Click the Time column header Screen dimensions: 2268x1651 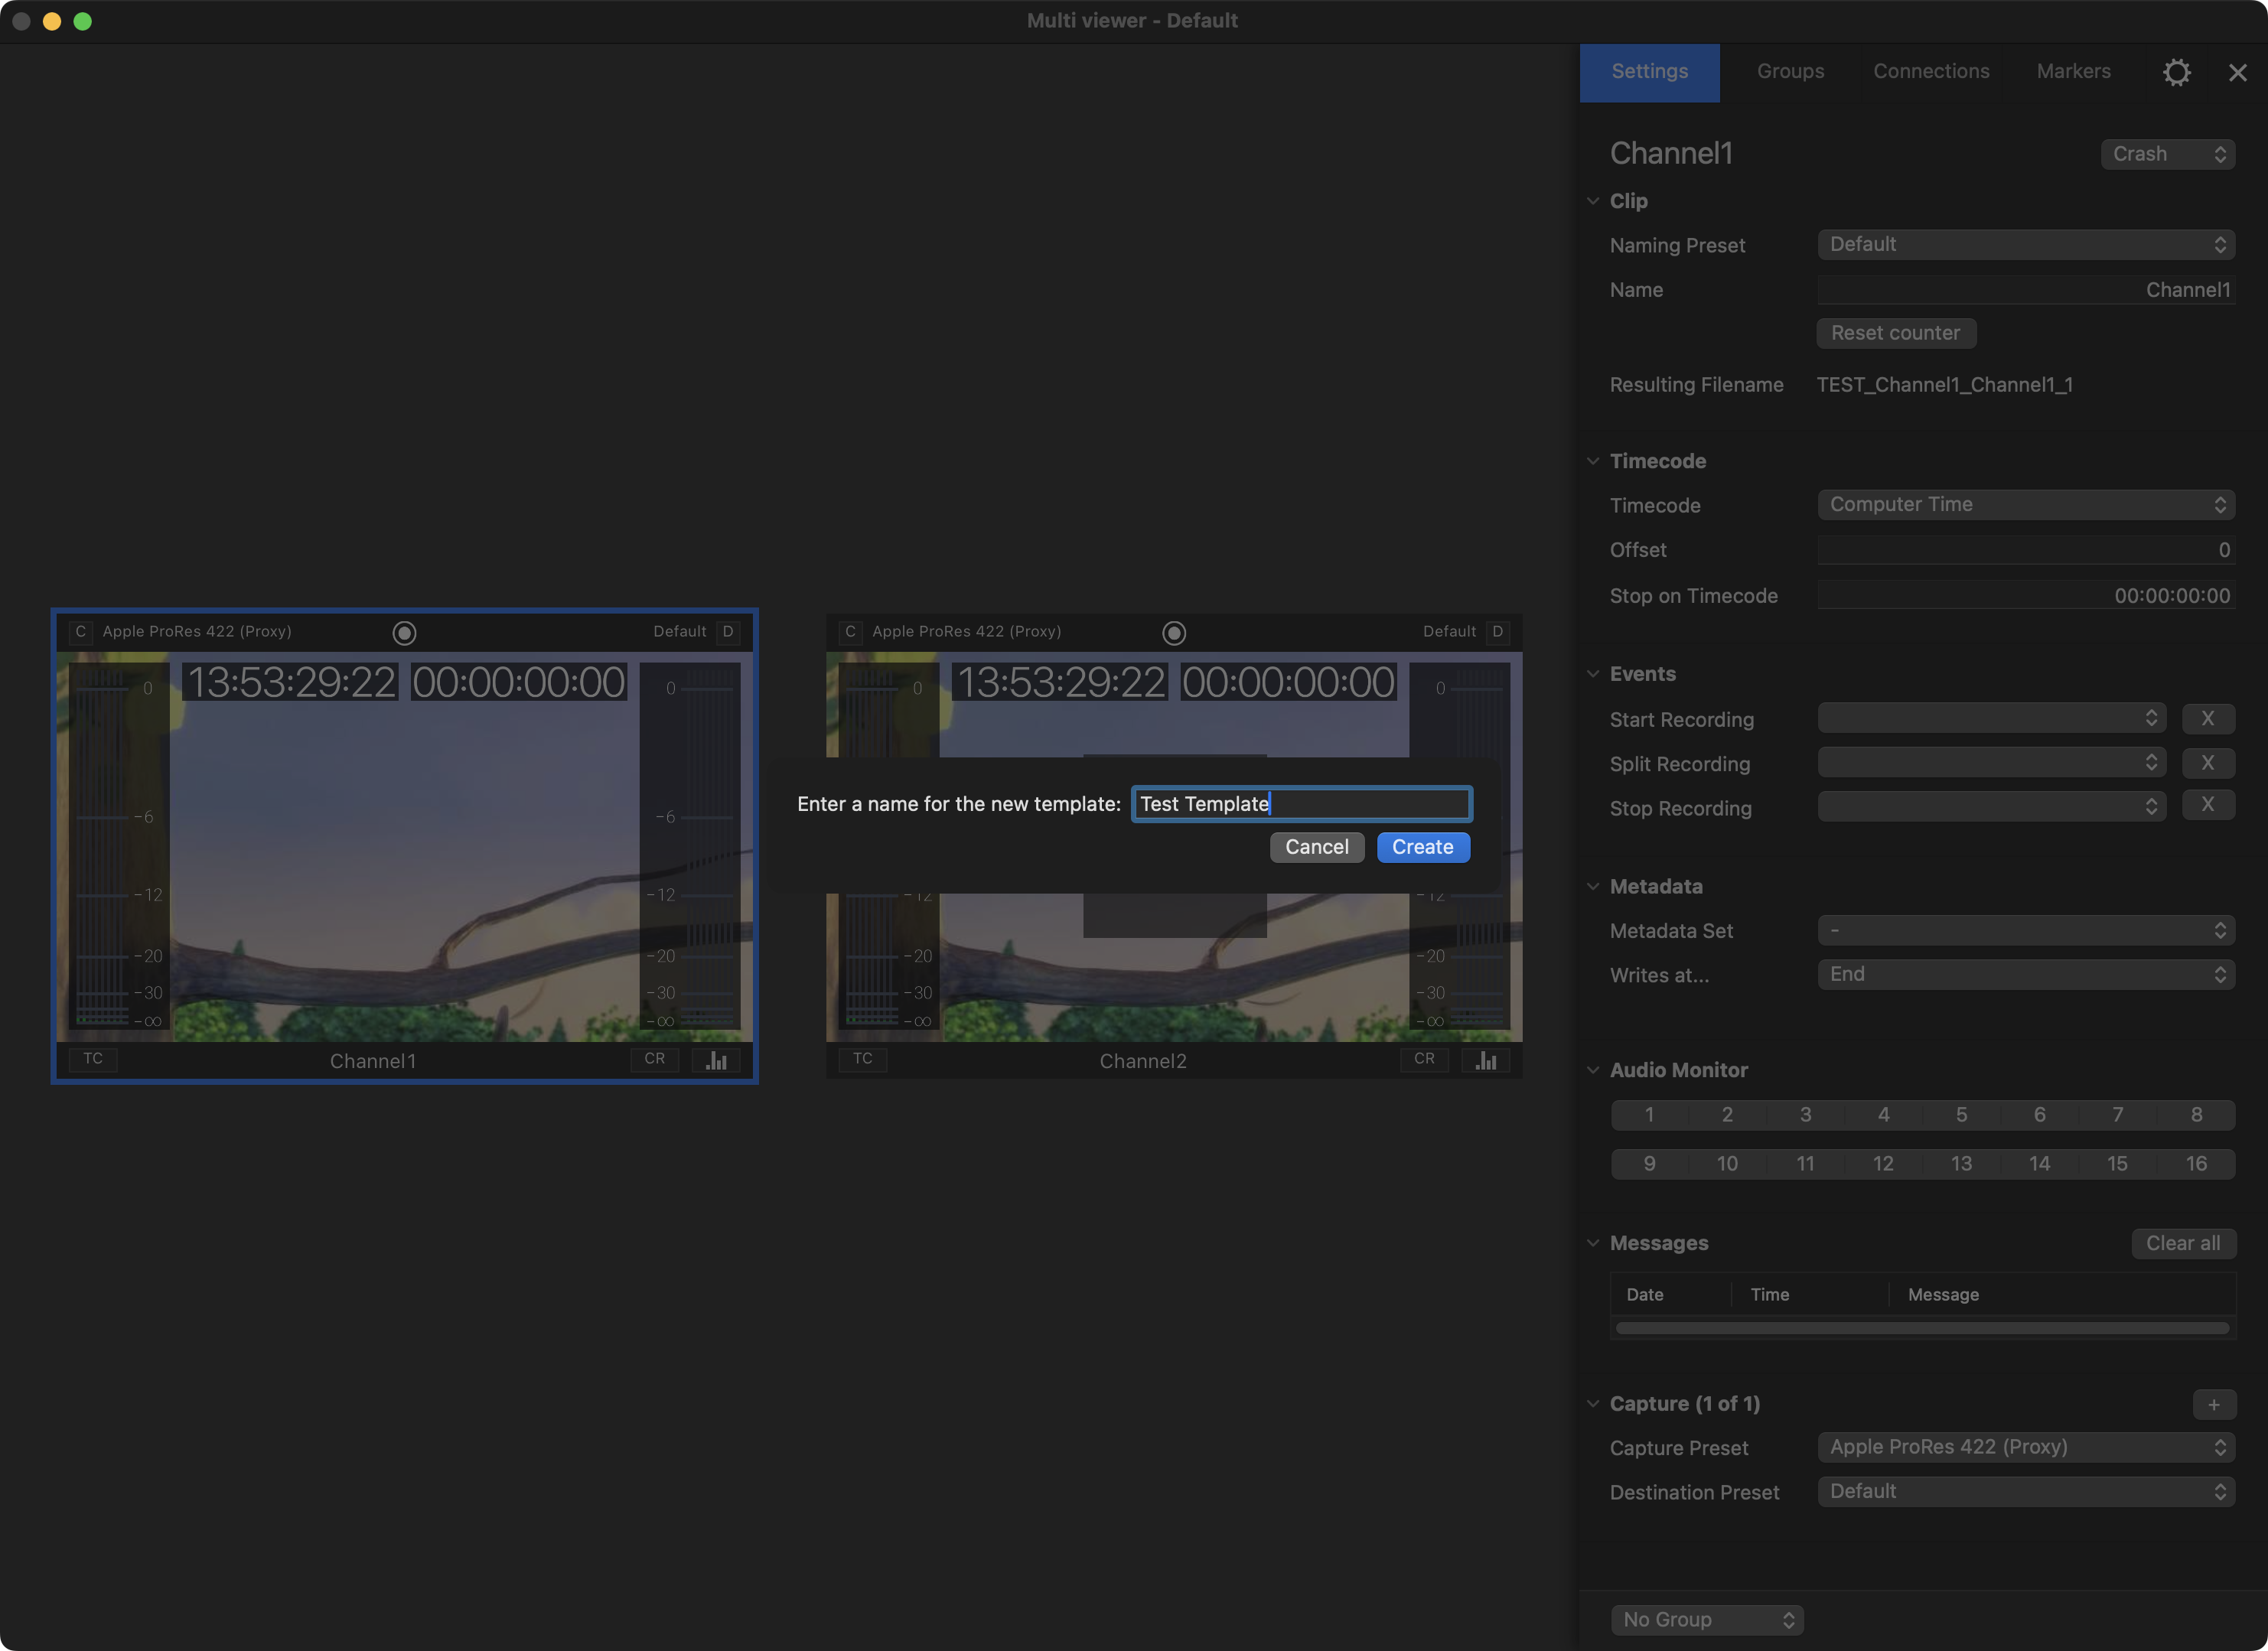click(1770, 1295)
